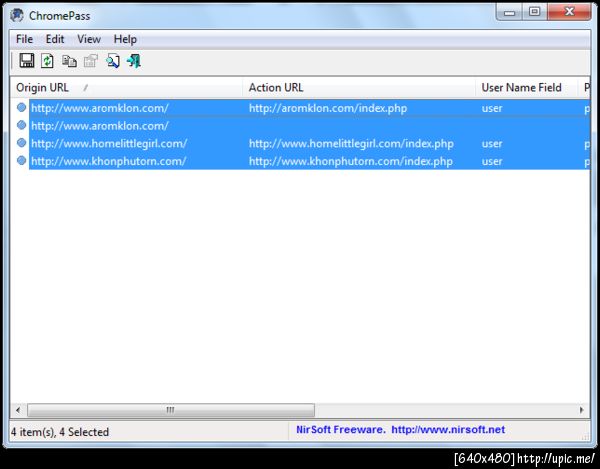Open the View menu

[x=89, y=39]
